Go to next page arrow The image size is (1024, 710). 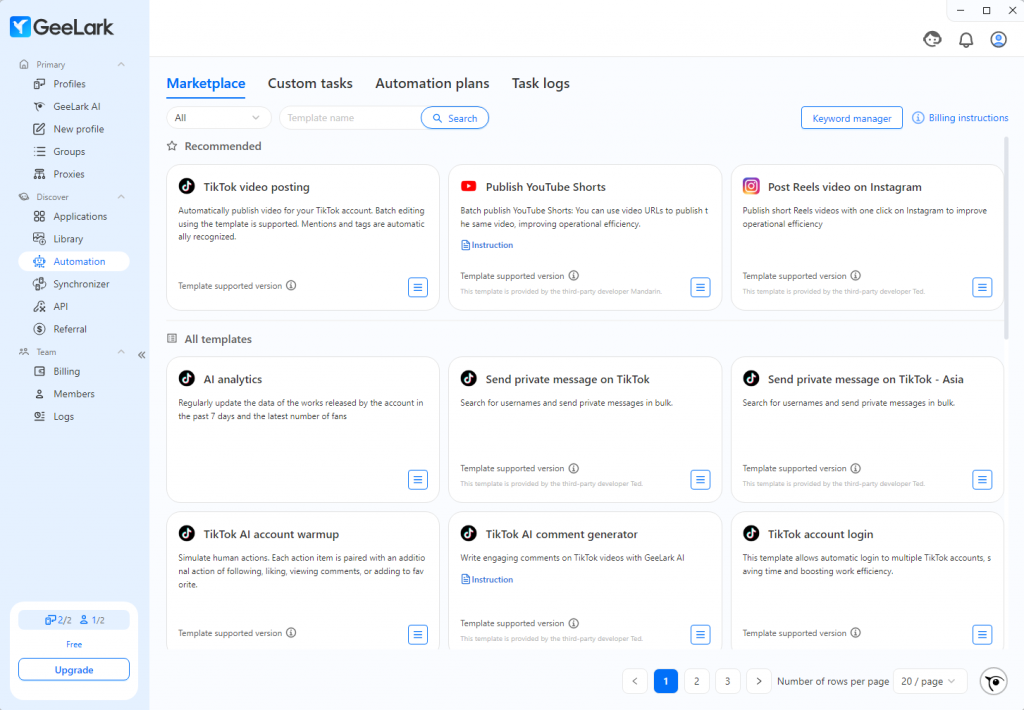tap(758, 681)
